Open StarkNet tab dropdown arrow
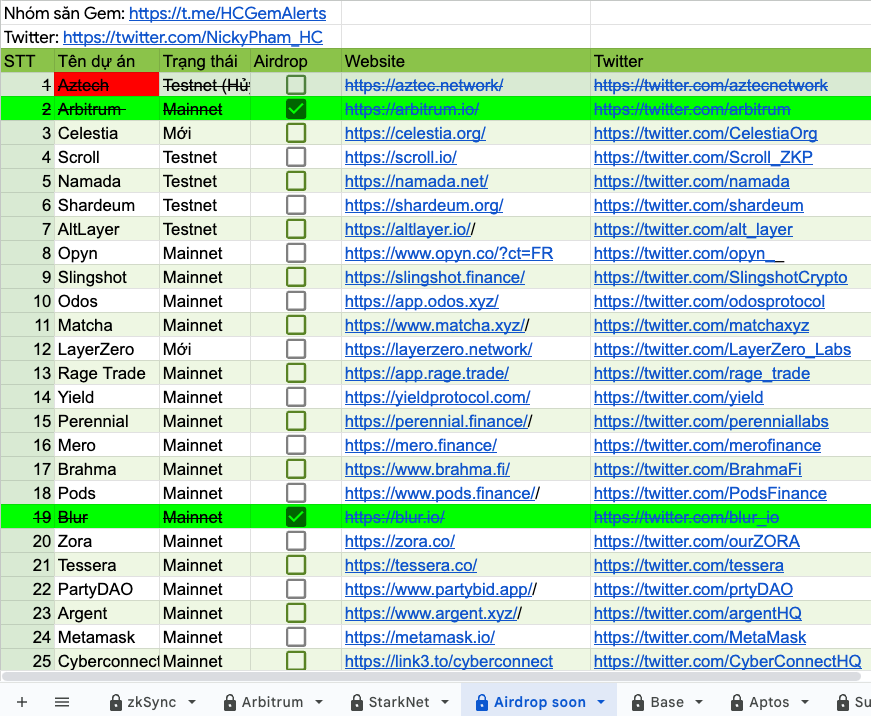This screenshot has height=716, width=871. tap(445, 702)
